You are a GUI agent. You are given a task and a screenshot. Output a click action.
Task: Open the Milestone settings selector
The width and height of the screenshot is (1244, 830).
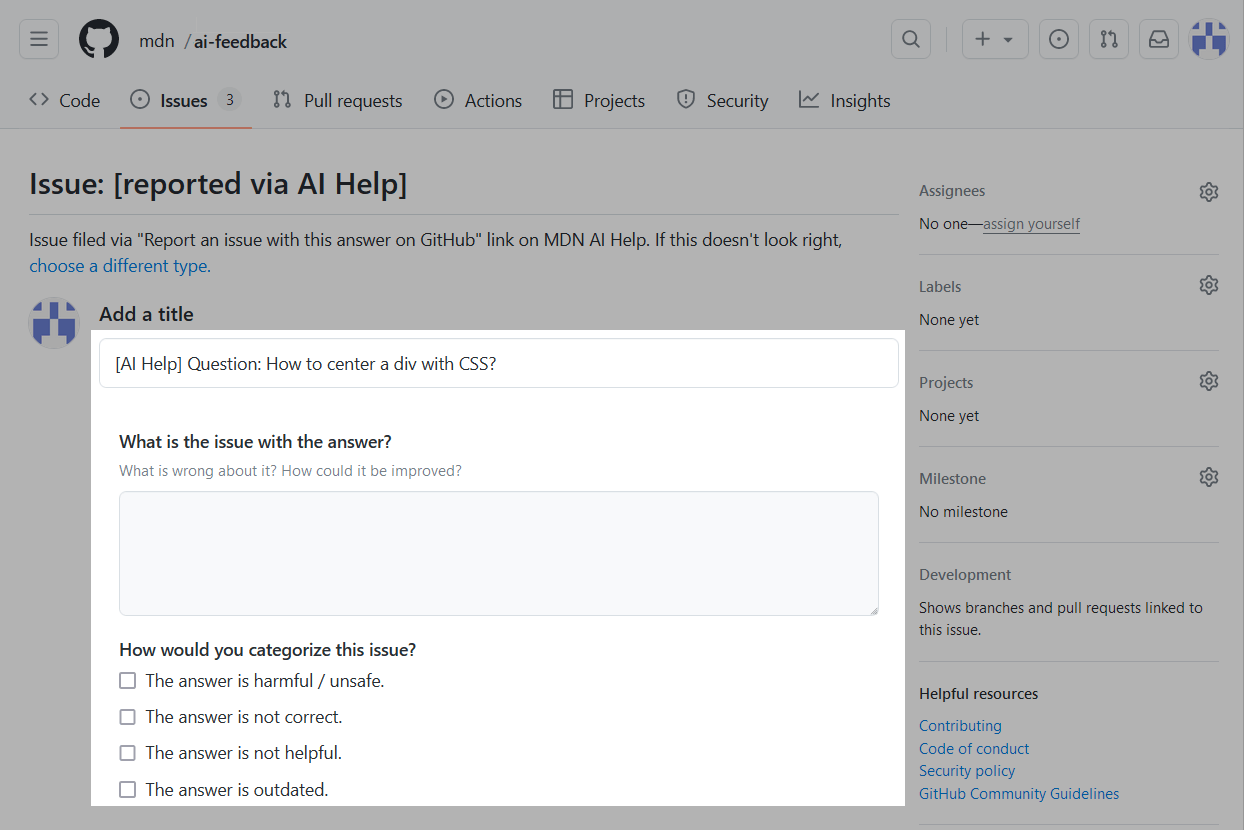click(x=1208, y=478)
